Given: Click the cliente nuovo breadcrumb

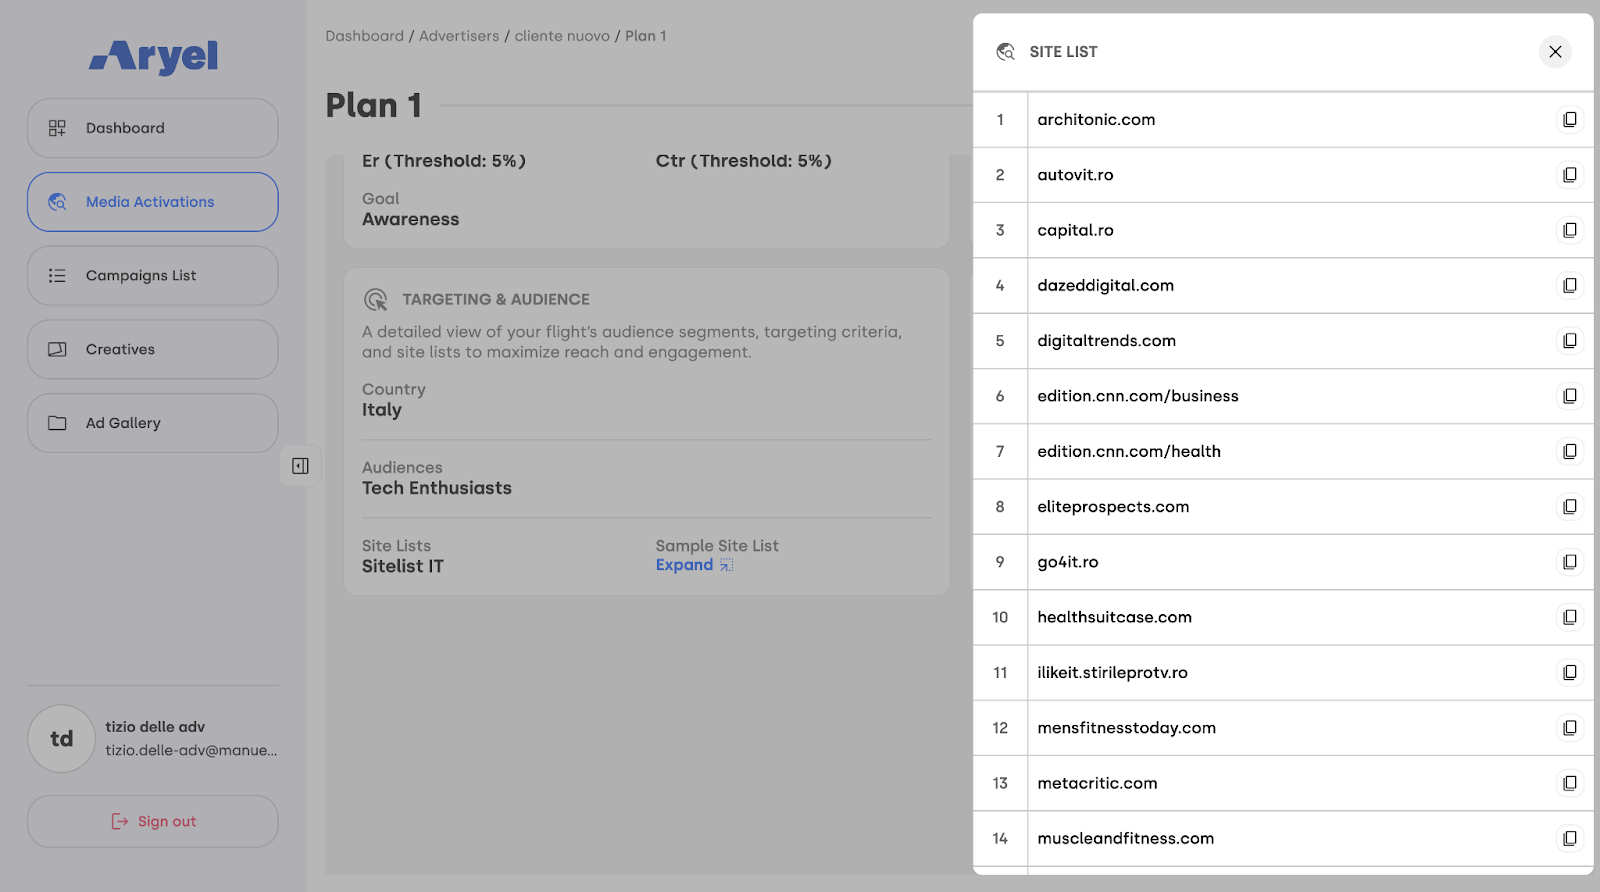Looking at the screenshot, I should click(x=562, y=36).
